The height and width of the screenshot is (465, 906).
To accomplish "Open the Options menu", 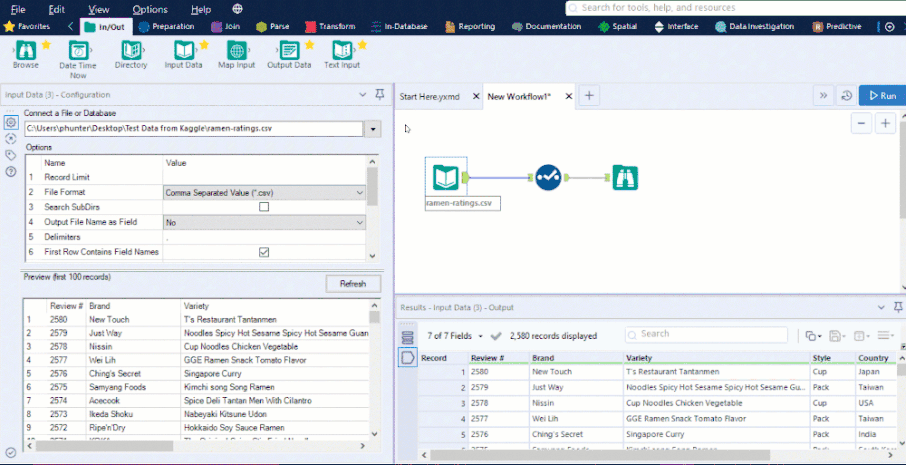I will [x=150, y=9].
